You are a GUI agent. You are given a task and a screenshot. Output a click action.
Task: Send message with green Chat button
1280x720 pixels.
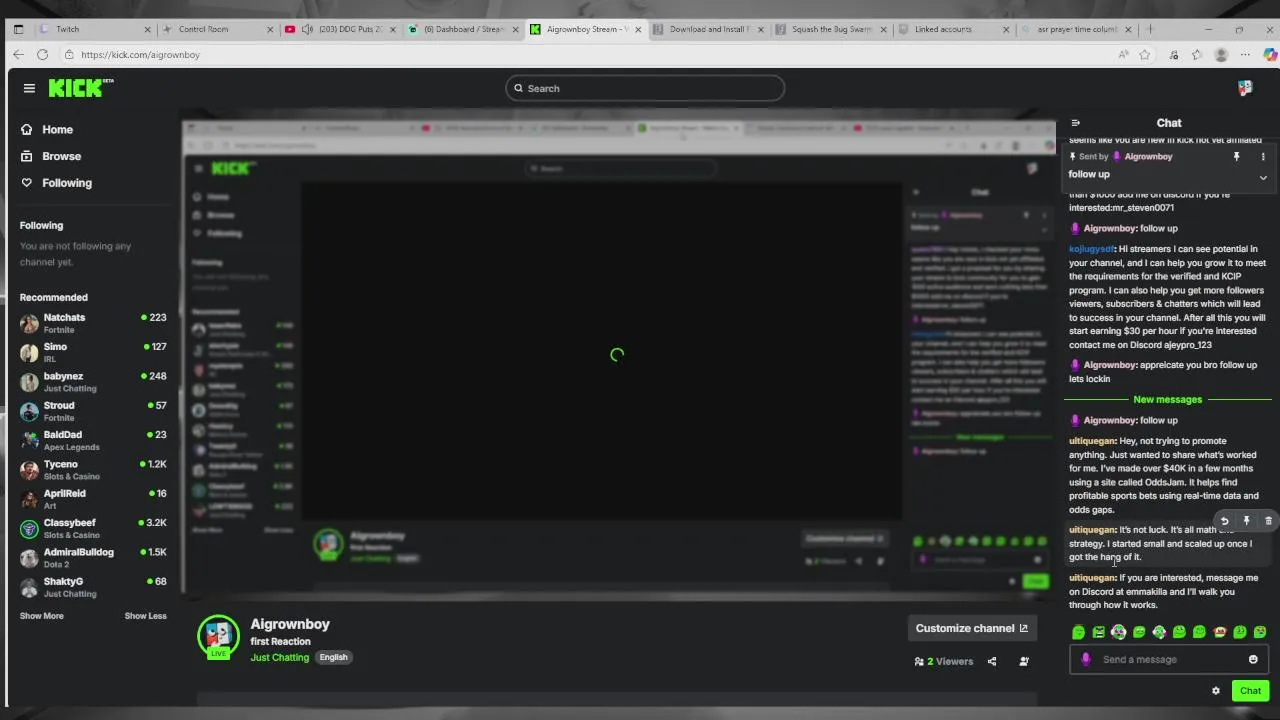coord(1250,691)
